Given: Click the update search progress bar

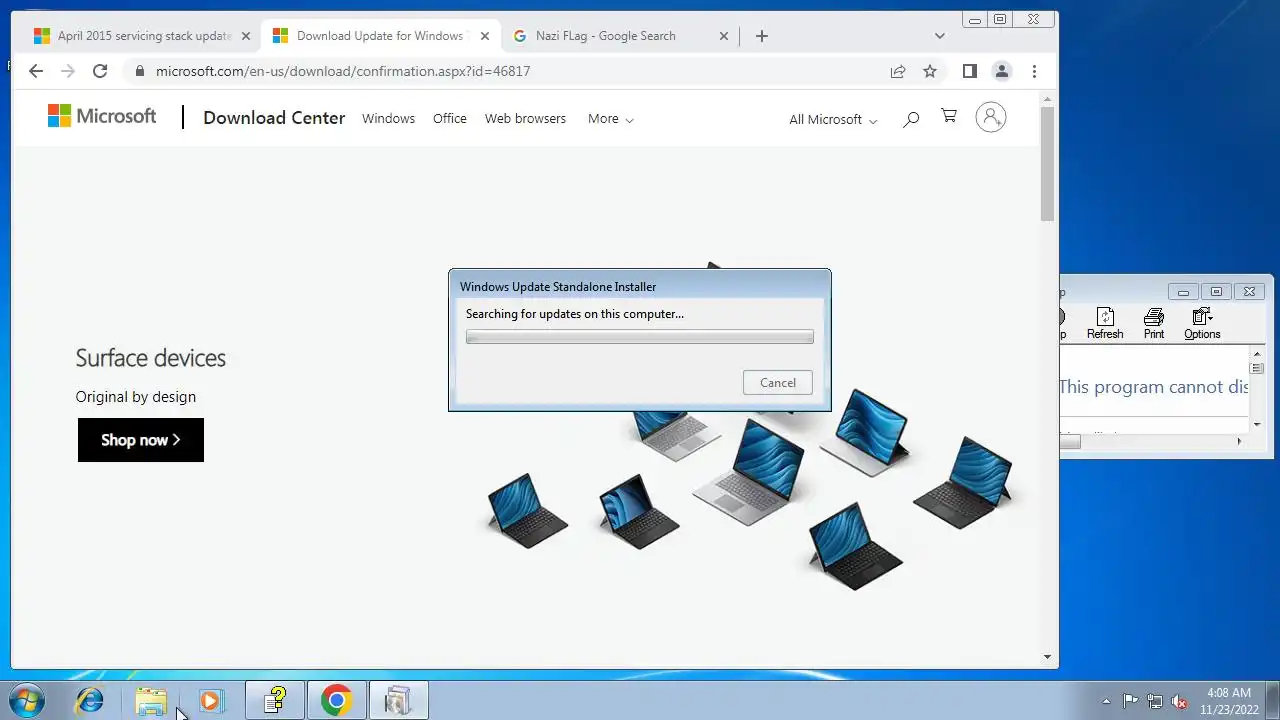Looking at the screenshot, I should tap(640, 337).
